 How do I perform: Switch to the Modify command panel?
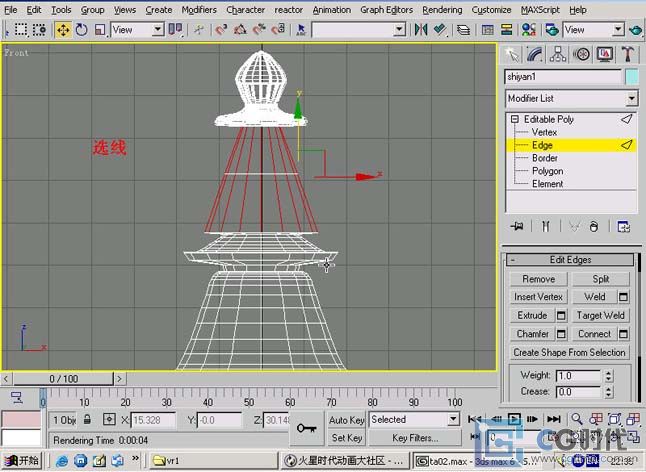pos(535,54)
